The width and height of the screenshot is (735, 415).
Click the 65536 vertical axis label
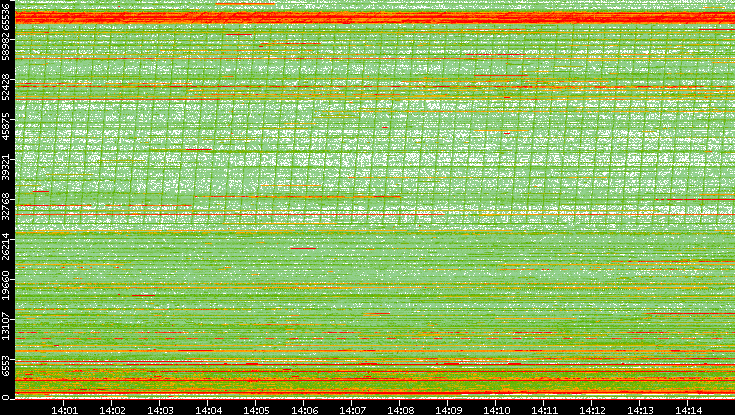tap(5, 15)
